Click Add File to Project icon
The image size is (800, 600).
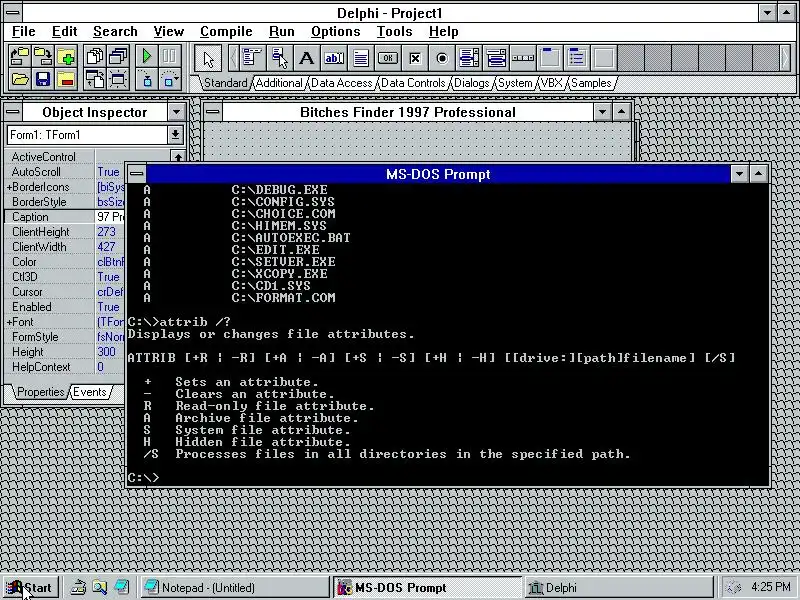click(66, 56)
